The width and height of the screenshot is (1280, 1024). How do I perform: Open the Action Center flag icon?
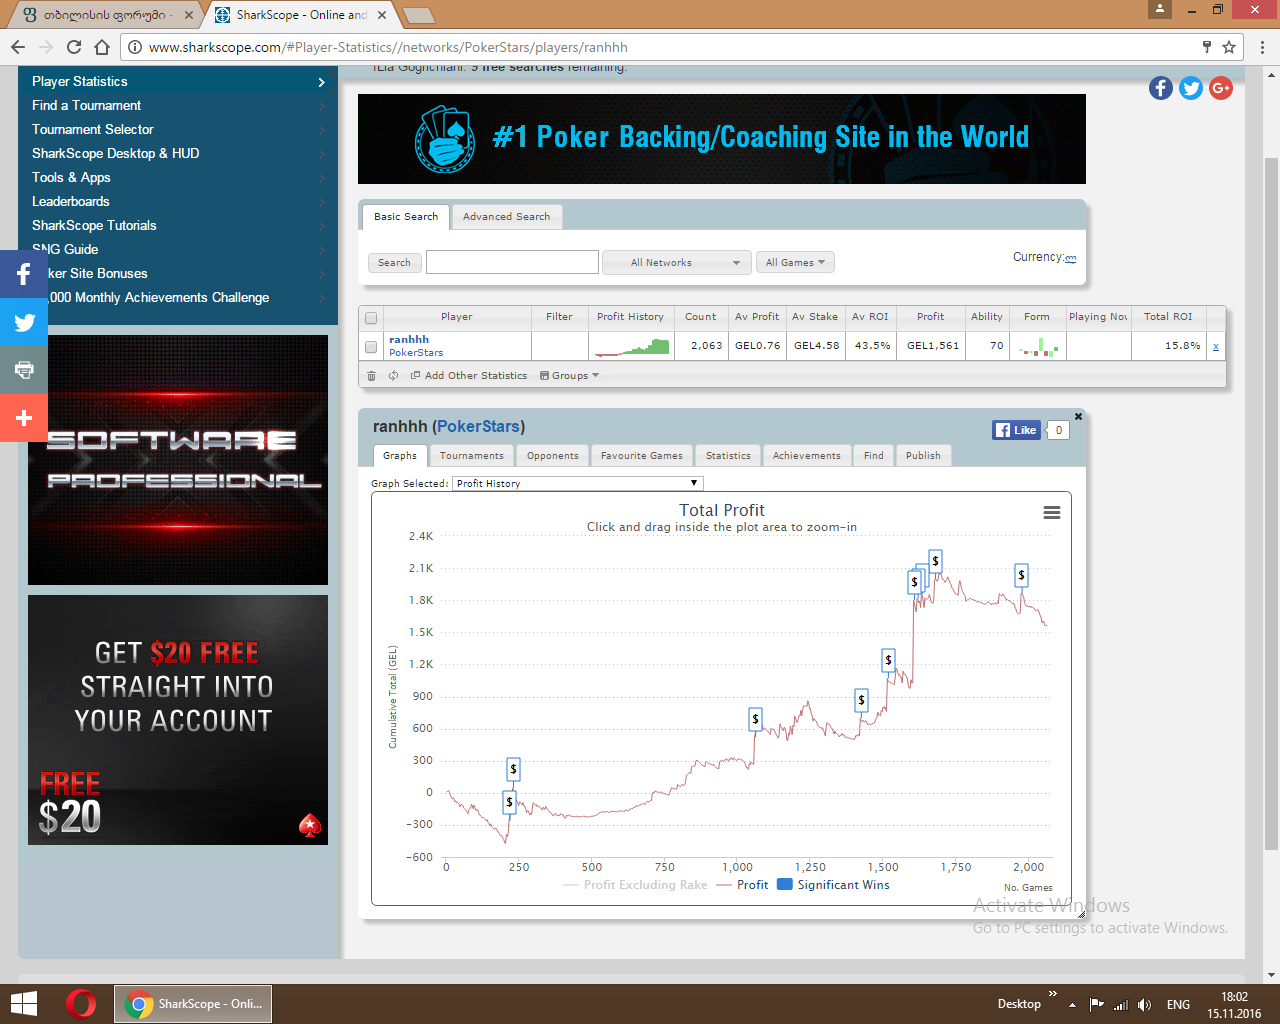(x=1097, y=1005)
